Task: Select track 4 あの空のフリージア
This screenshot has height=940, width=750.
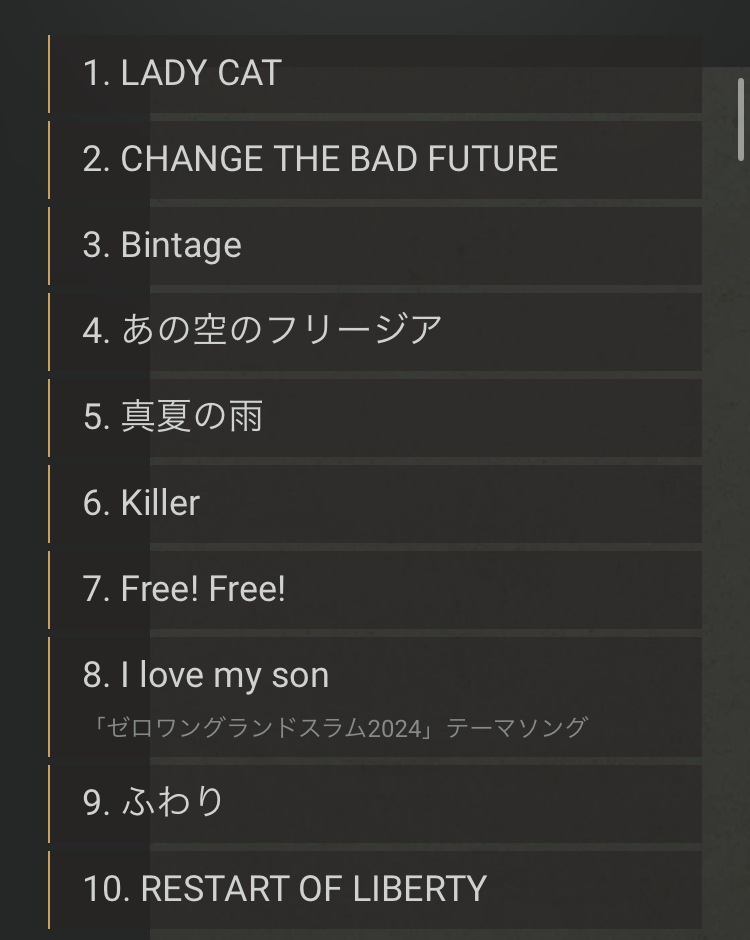Action: [x=262, y=330]
